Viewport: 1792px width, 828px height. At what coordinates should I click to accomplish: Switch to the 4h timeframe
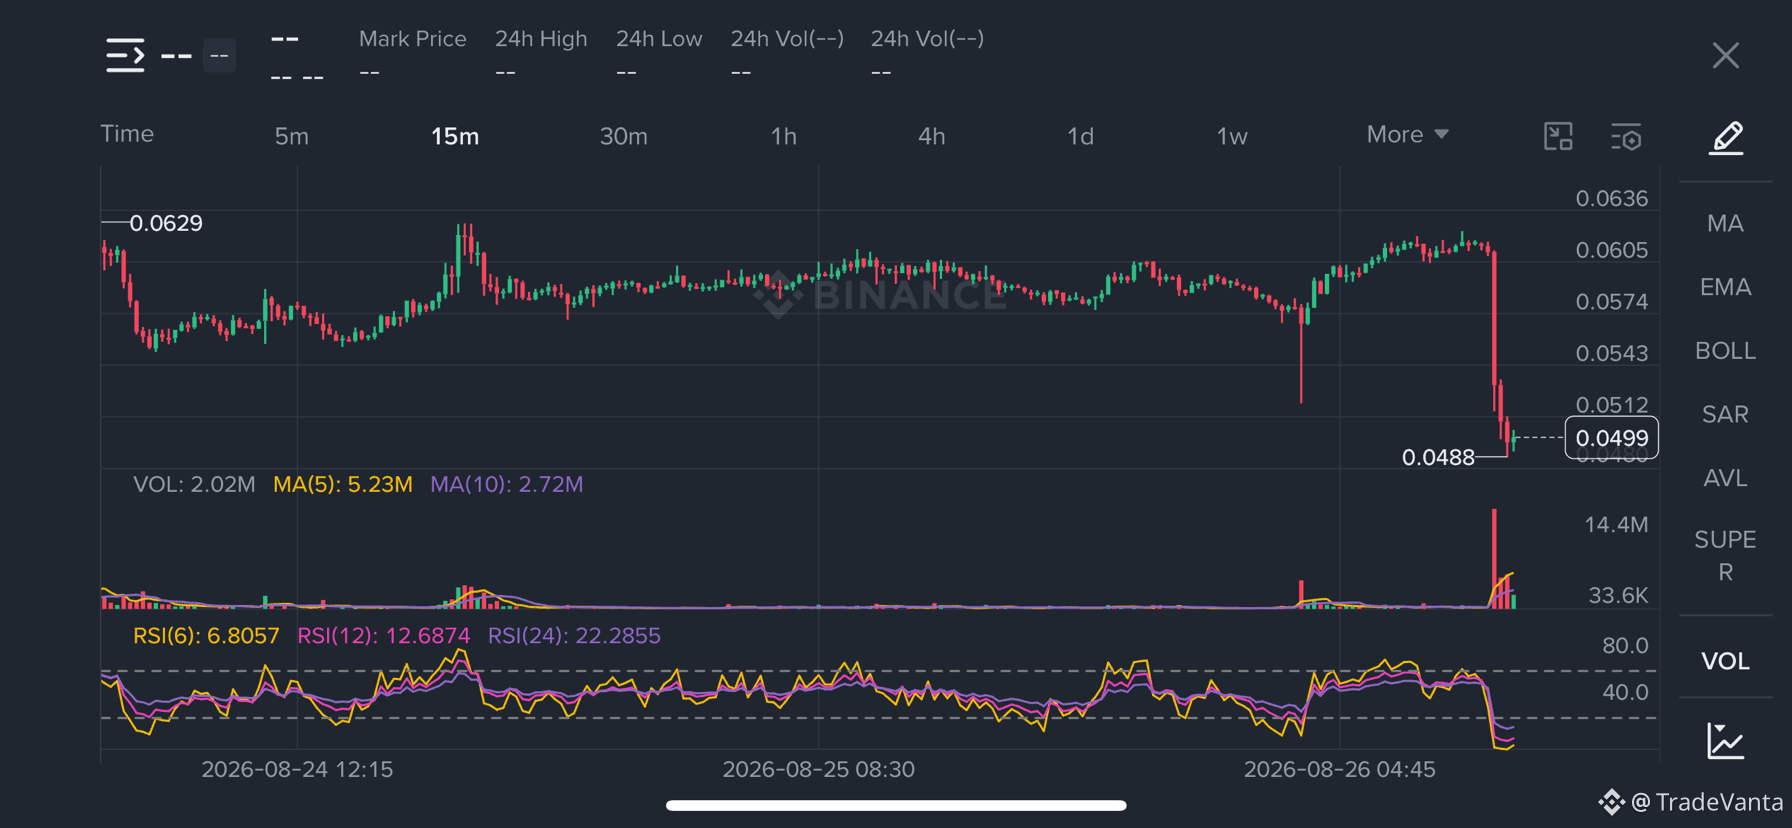[931, 136]
